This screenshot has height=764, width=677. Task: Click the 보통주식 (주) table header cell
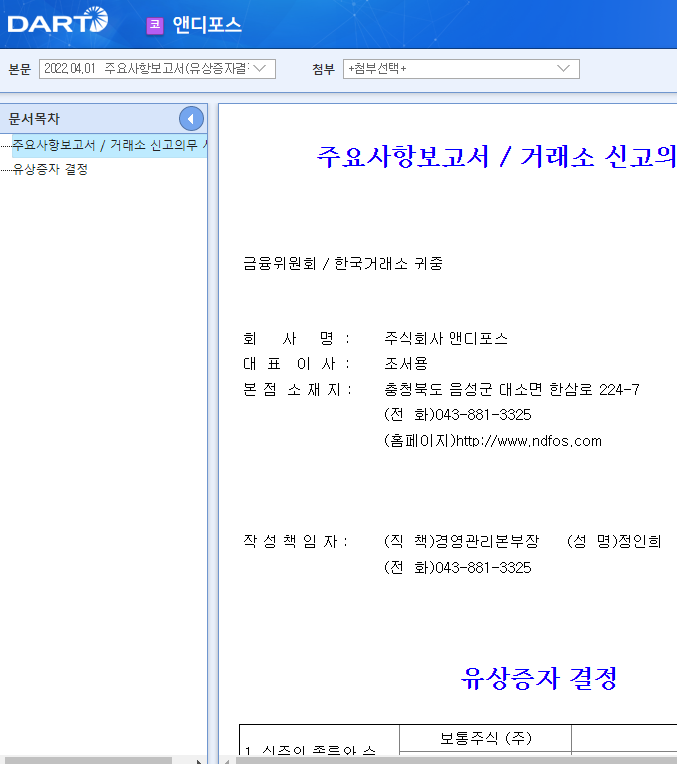485,738
